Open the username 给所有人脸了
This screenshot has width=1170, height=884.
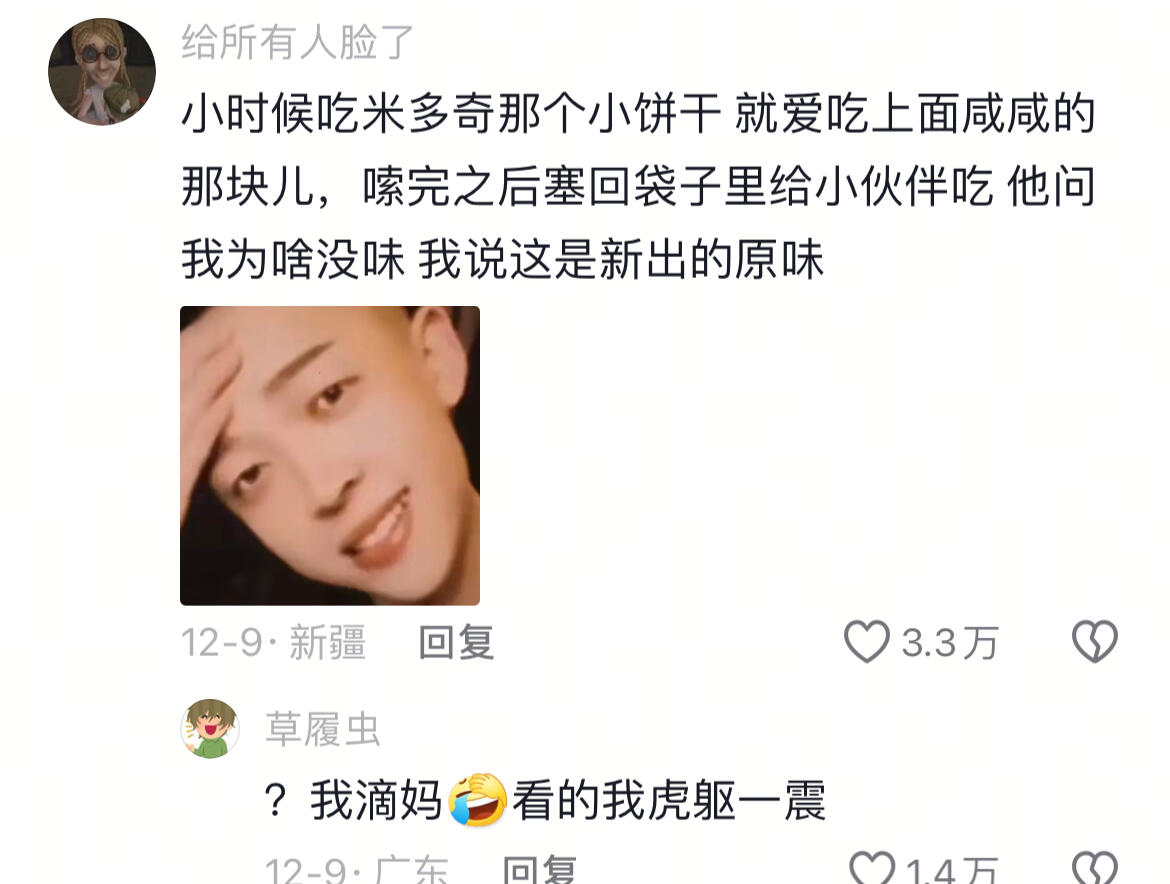tap(298, 42)
